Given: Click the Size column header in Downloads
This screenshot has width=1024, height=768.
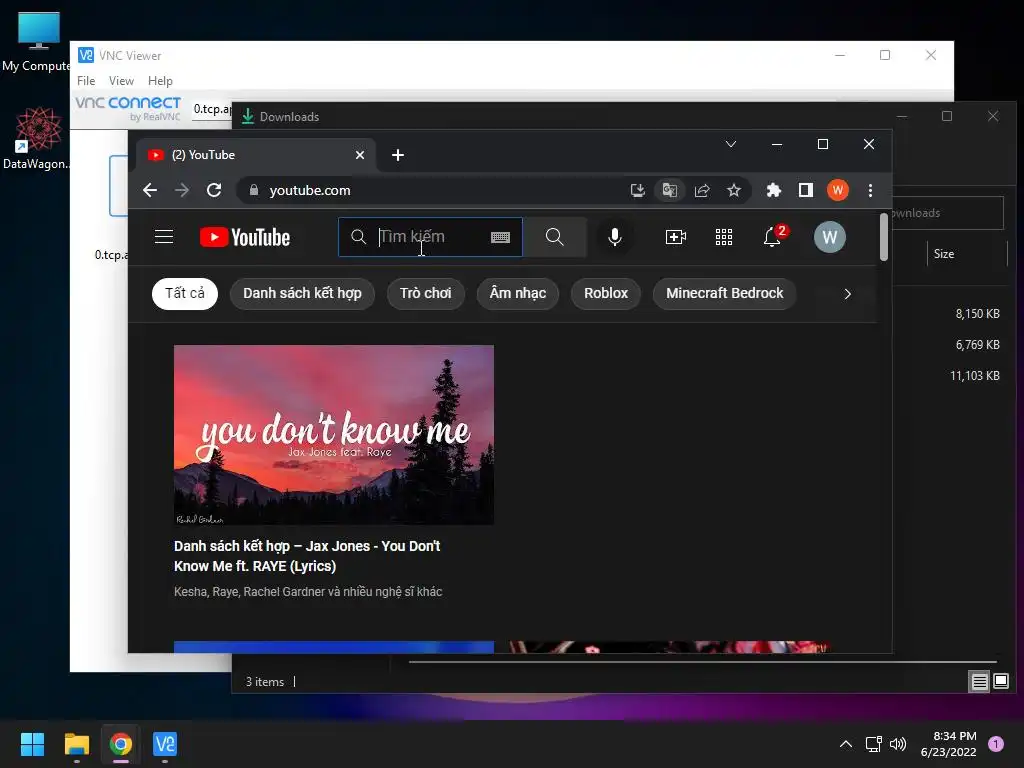Looking at the screenshot, I should pos(944,254).
